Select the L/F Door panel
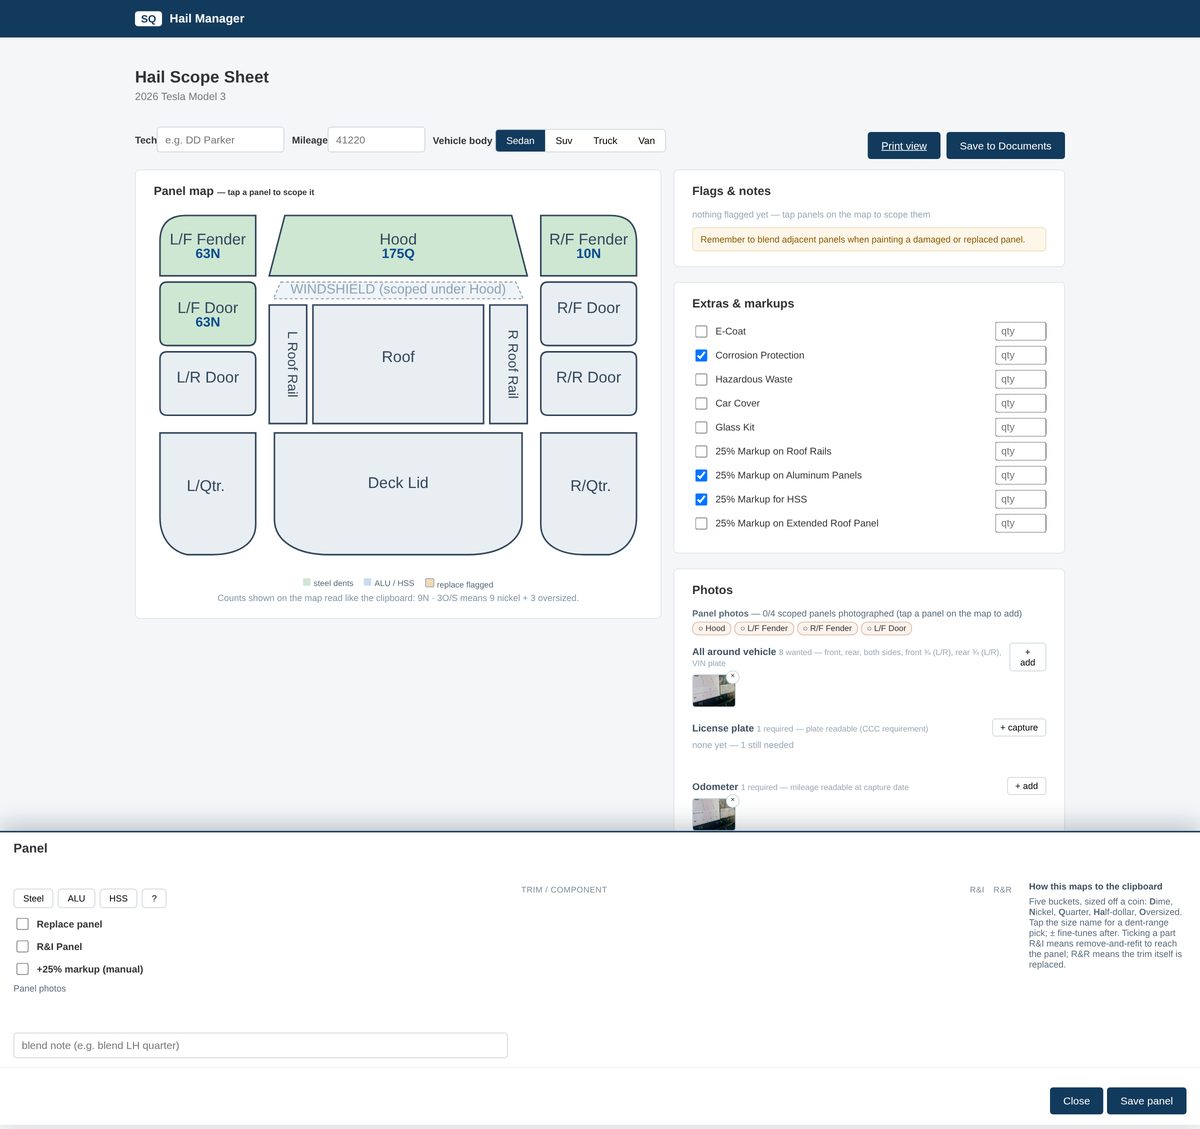This screenshot has height=1129, width=1200. [x=208, y=314]
